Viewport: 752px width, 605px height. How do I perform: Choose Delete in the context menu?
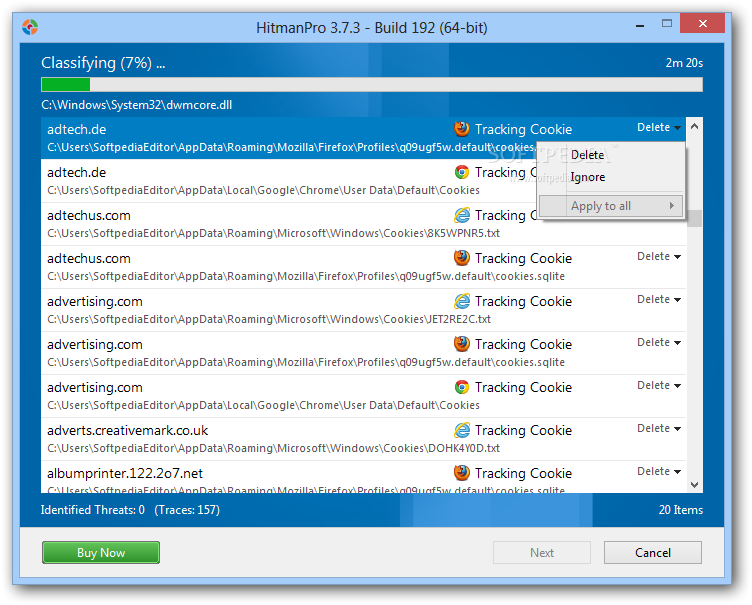pyautogui.click(x=587, y=155)
